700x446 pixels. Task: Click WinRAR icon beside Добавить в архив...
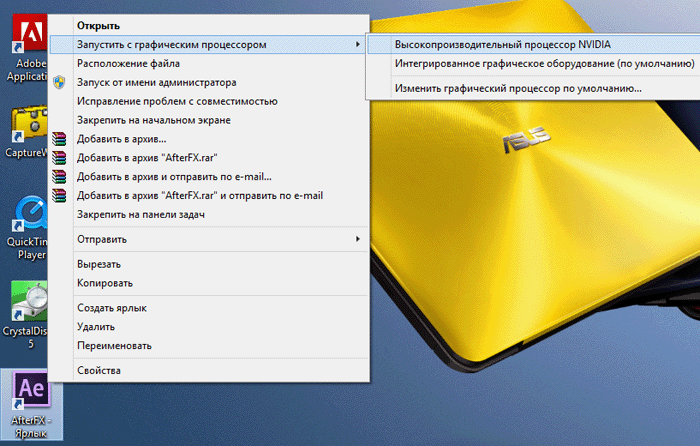(59, 139)
